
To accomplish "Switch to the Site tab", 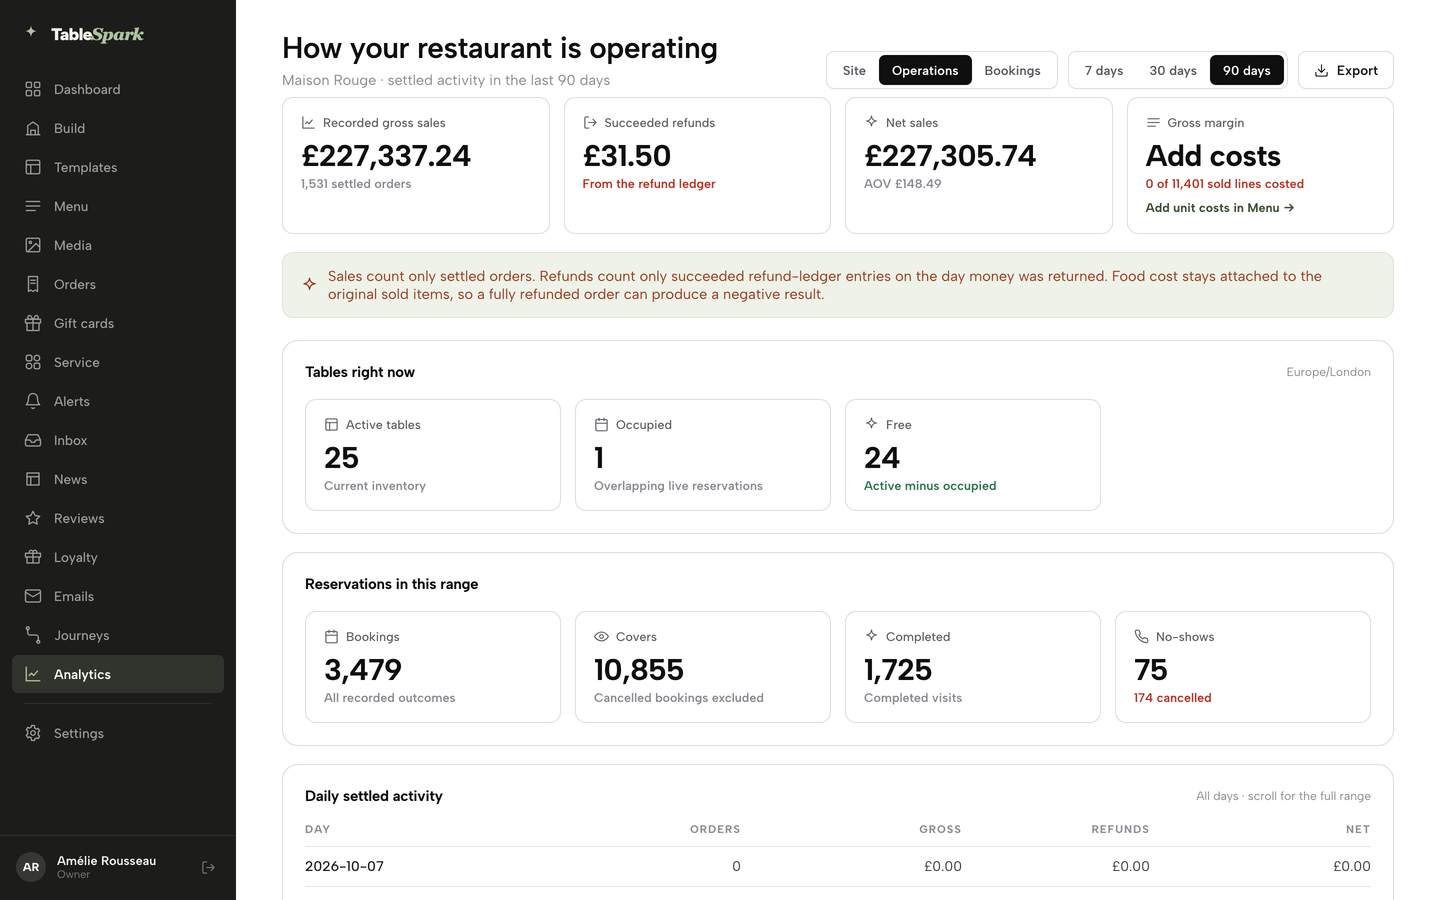I will pyautogui.click(x=854, y=70).
